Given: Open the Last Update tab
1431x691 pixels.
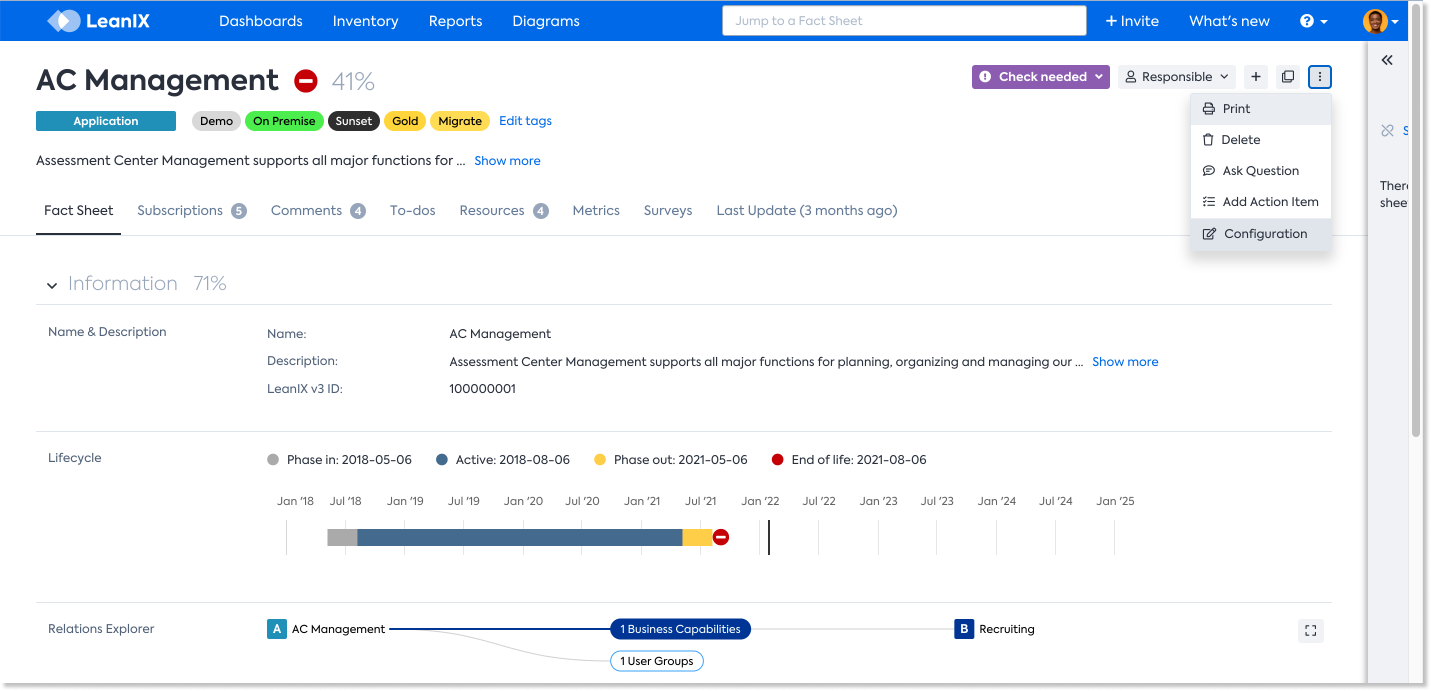Looking at the screenshot, I should pos(807,211).
